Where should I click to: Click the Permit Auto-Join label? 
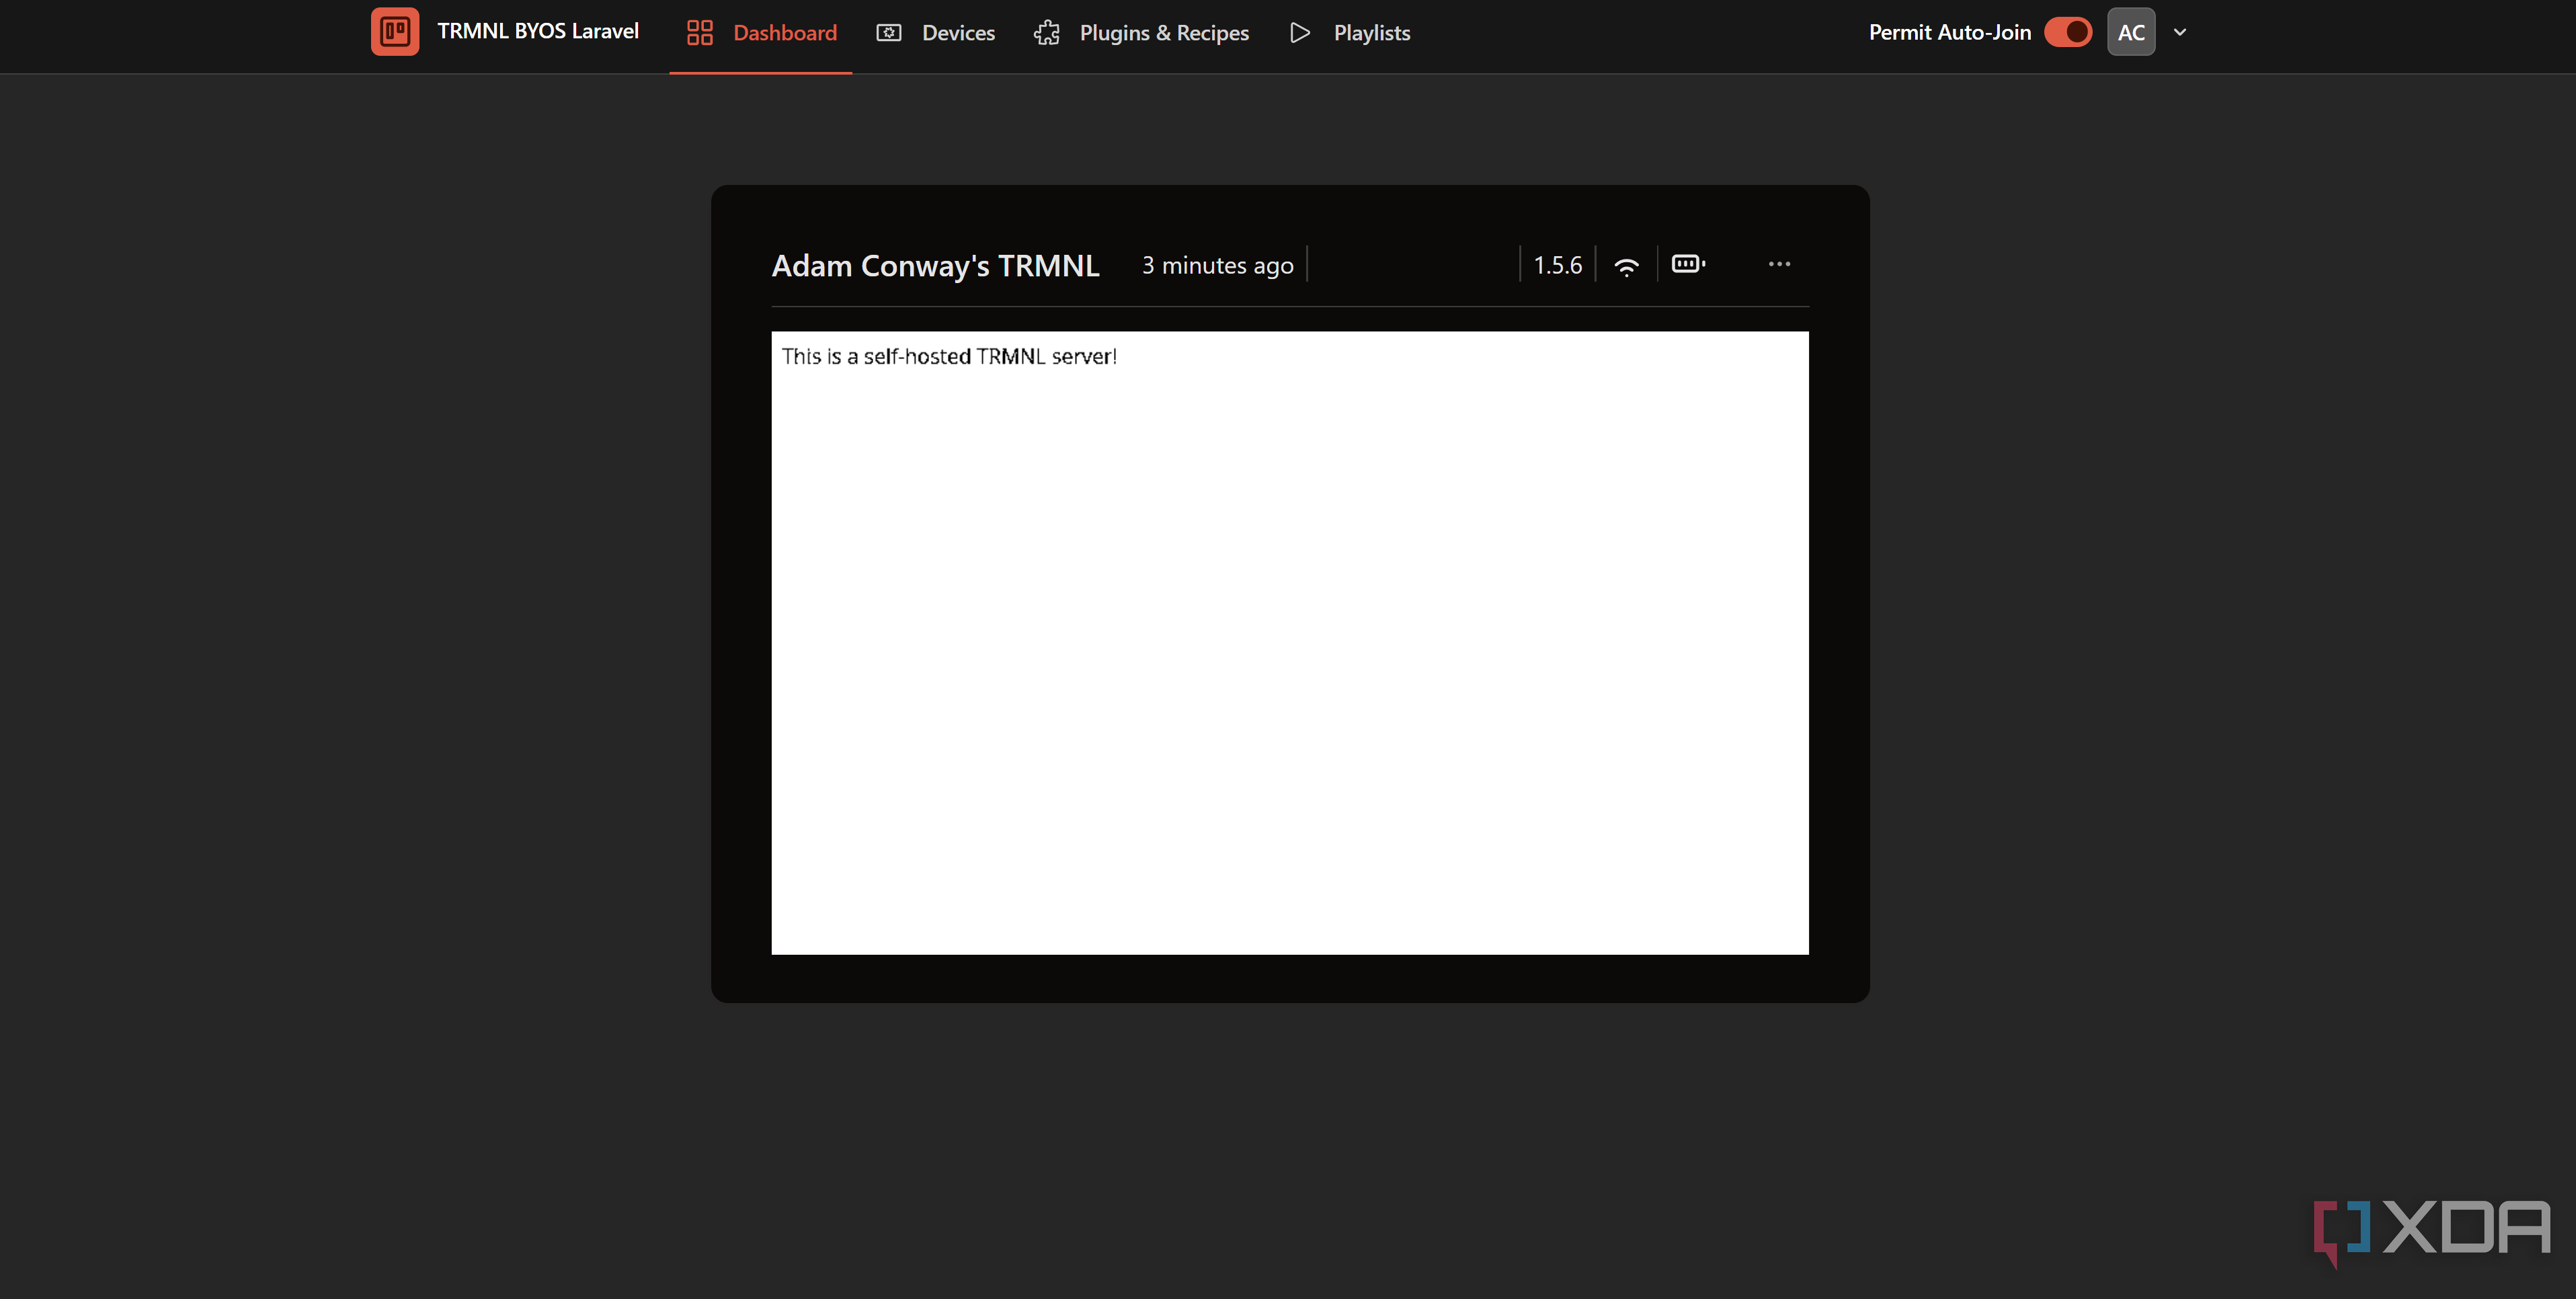1949,32
